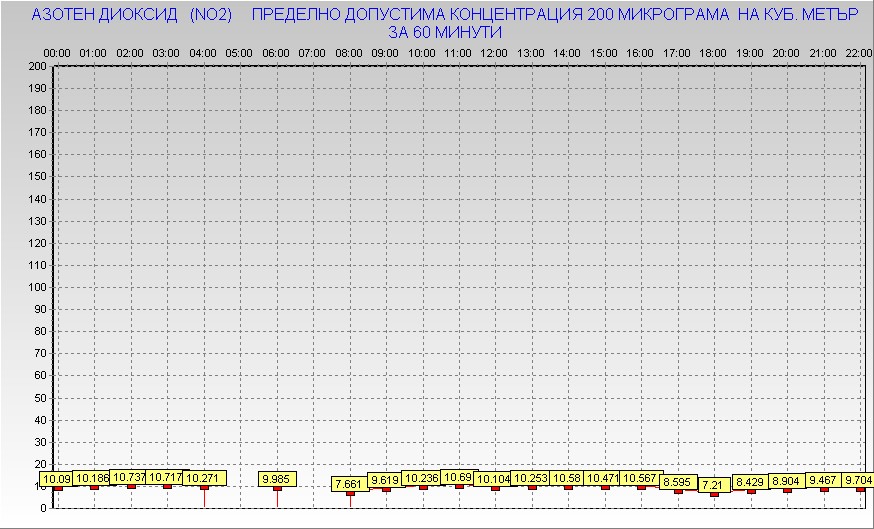Click the 05:00 time axis label
Image resolution: width=874 pixels, height=529 pixels.
(x=239, y=52)
